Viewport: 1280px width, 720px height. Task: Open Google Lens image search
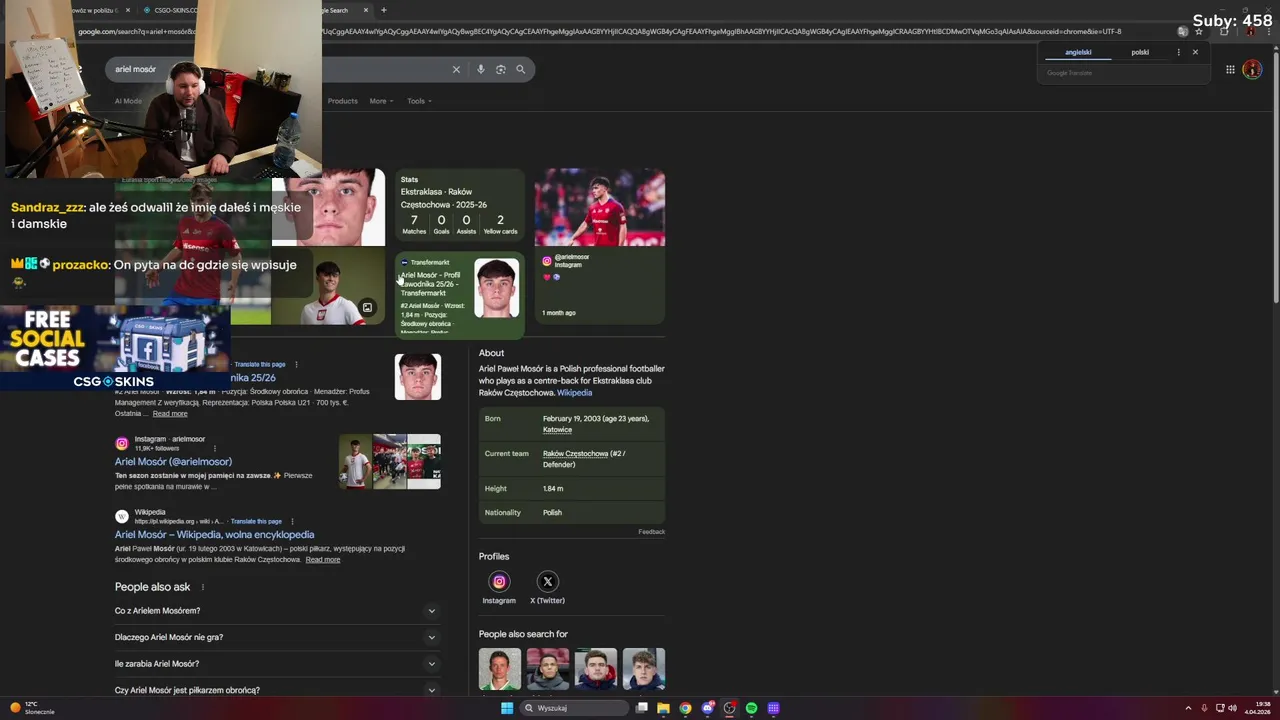click(x=501, y=69)
